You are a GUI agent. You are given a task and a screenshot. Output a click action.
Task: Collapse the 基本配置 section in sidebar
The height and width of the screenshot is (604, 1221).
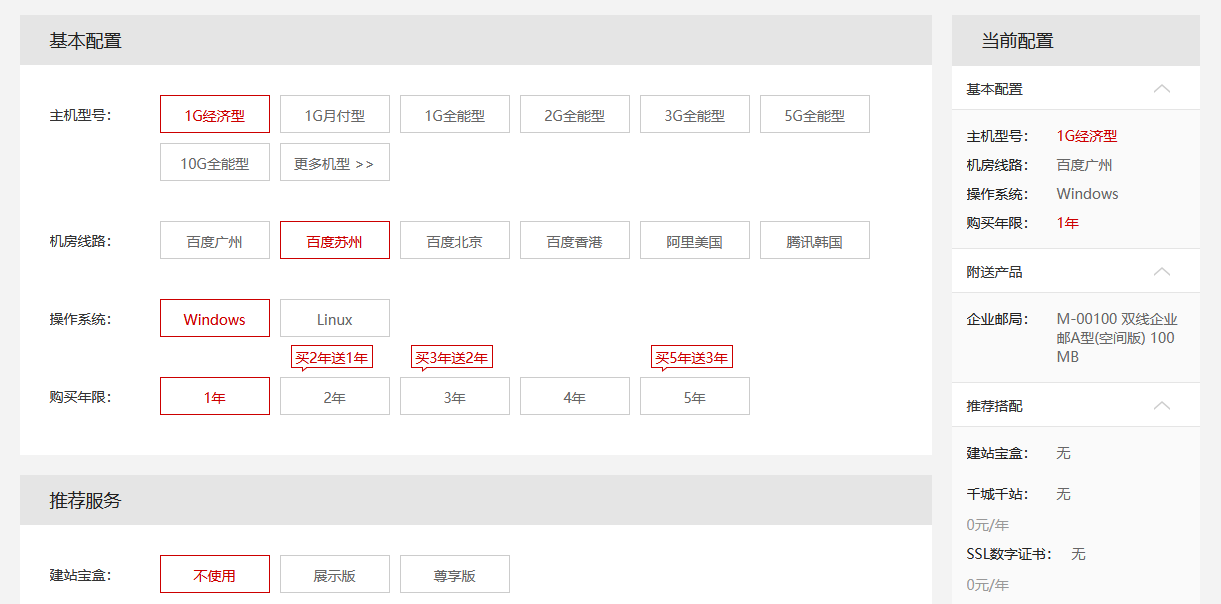coord(1161,89)
